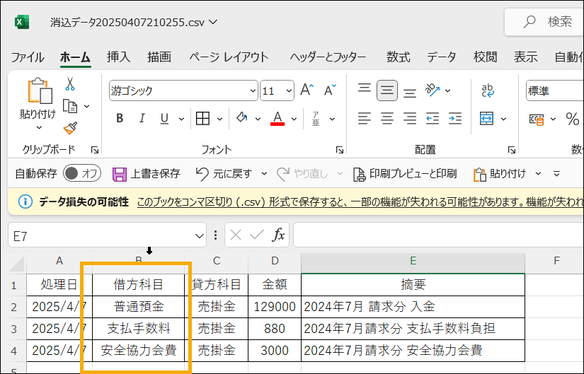The width and height of the screenshot is (584, 374).
Task: Switch to the 挿入 tab
Action: click(118, 57)
